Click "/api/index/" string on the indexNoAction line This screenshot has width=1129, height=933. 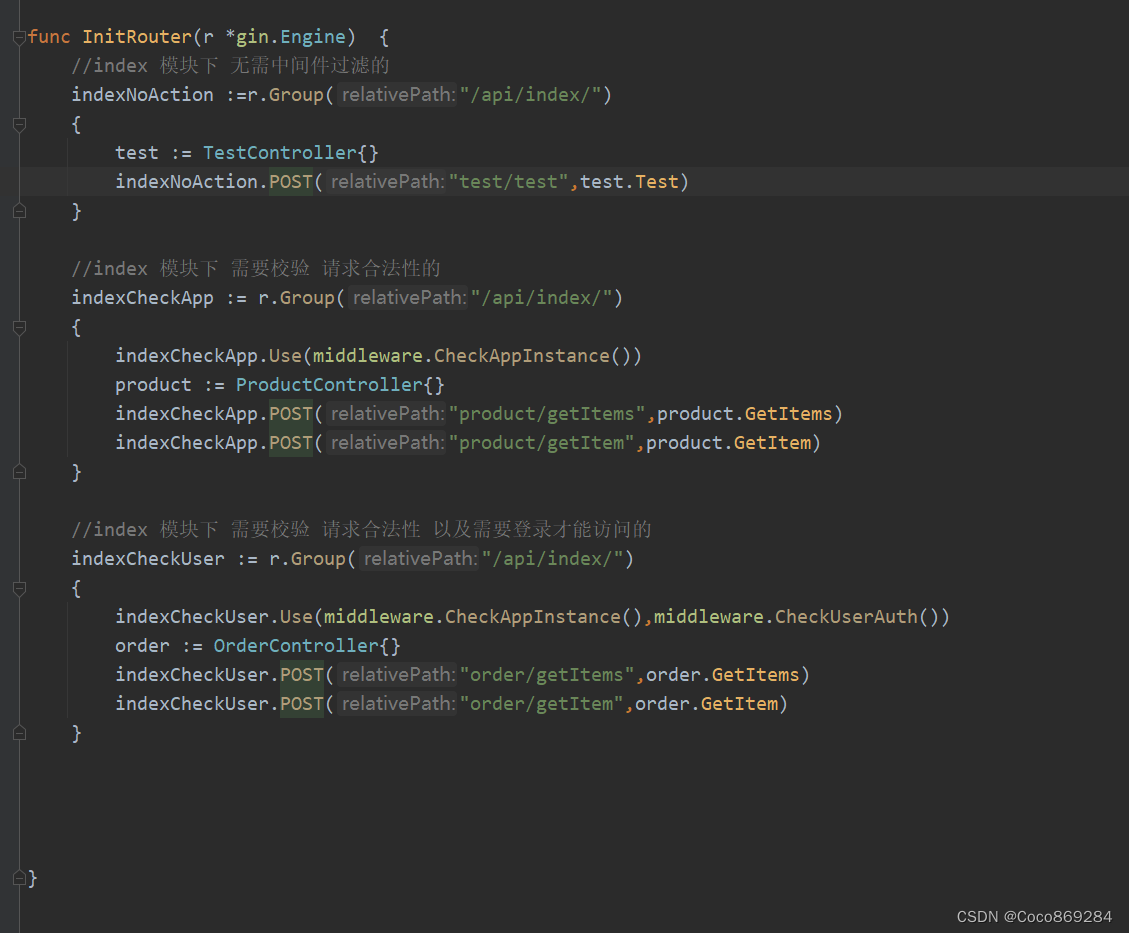click(x=531, y=95)
